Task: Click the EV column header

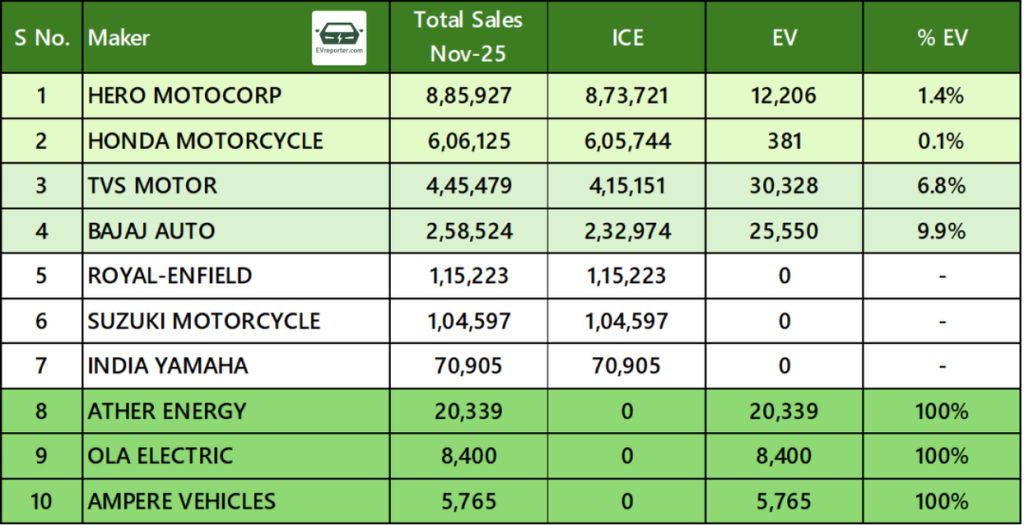Action: (x=785, y=38)
